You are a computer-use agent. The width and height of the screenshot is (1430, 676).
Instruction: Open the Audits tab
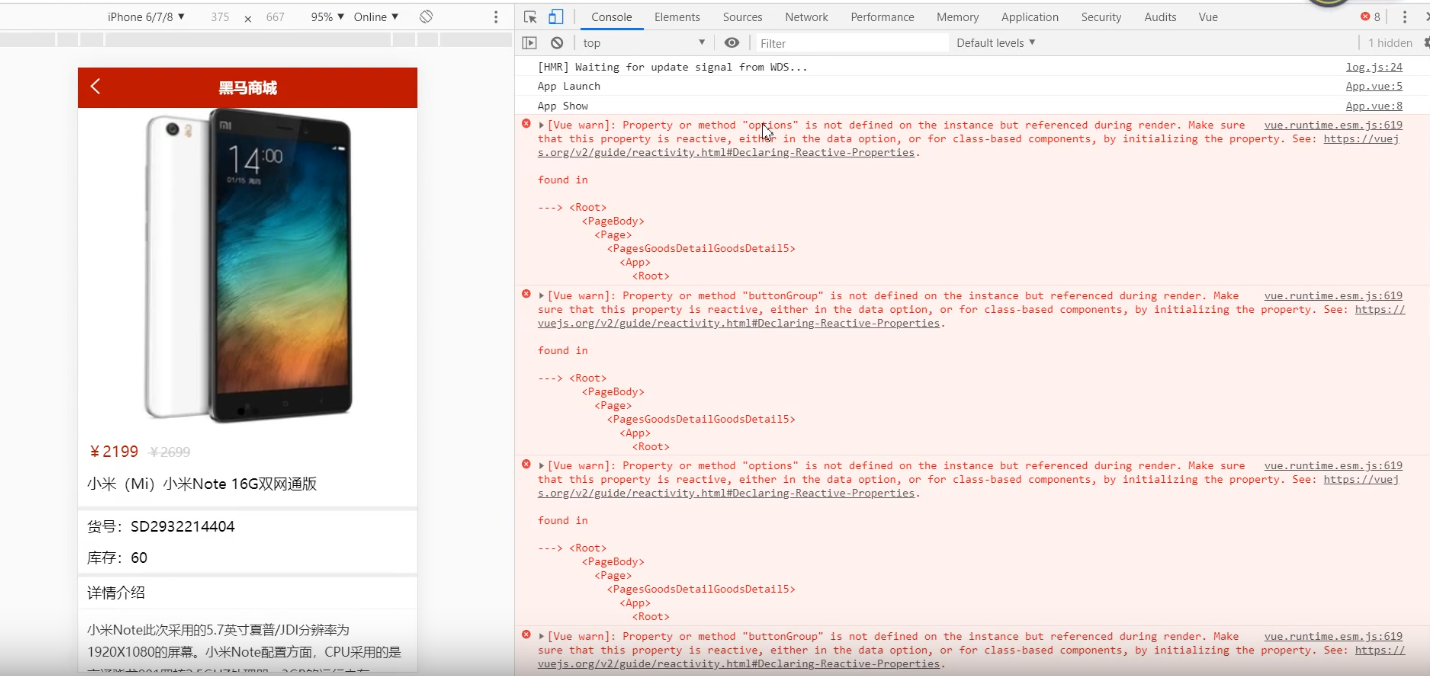pyautogui.click(x=1160, y=17)
